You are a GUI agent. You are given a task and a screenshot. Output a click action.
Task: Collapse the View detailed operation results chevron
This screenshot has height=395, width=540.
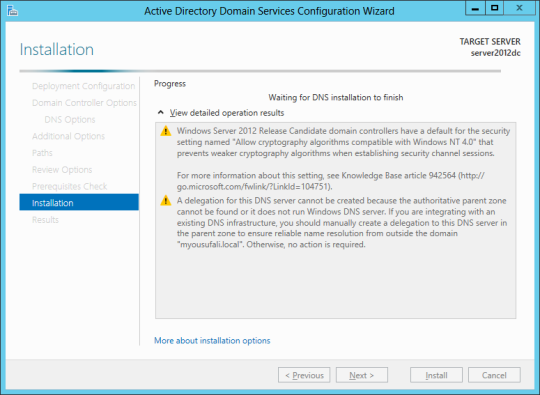point(160,113)
